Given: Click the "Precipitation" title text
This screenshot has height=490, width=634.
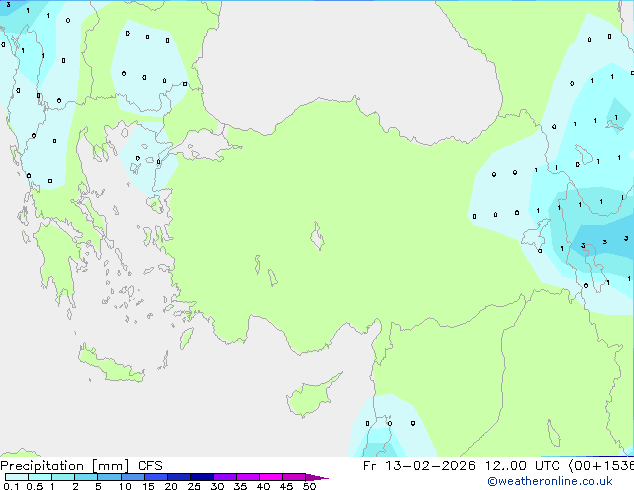Looking at the screenshot, I should pos(42,466).
